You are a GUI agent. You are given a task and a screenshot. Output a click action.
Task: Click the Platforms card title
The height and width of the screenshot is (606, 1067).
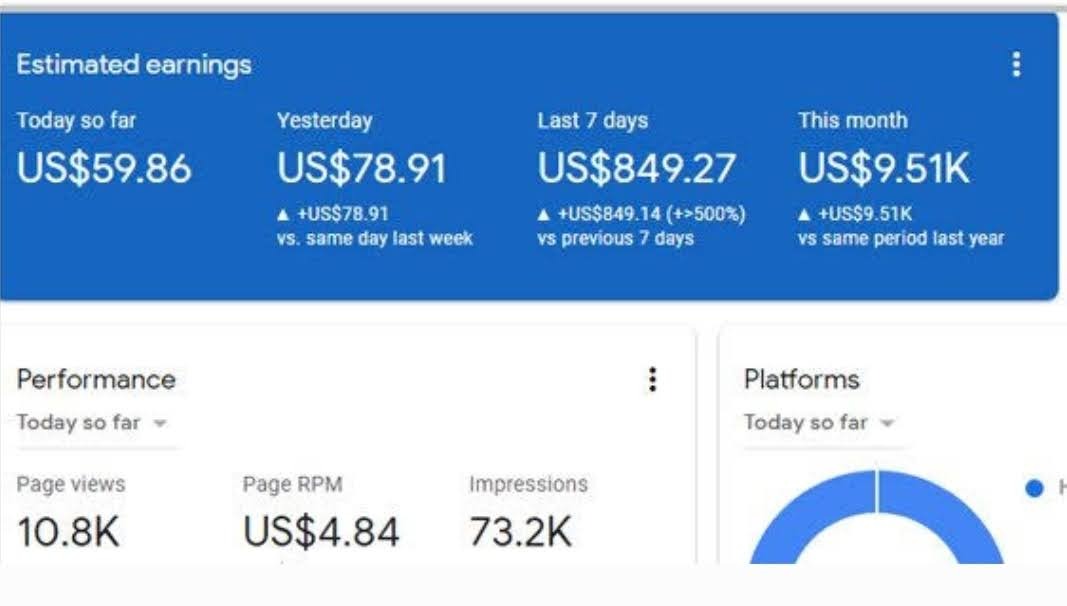[801, 380]
